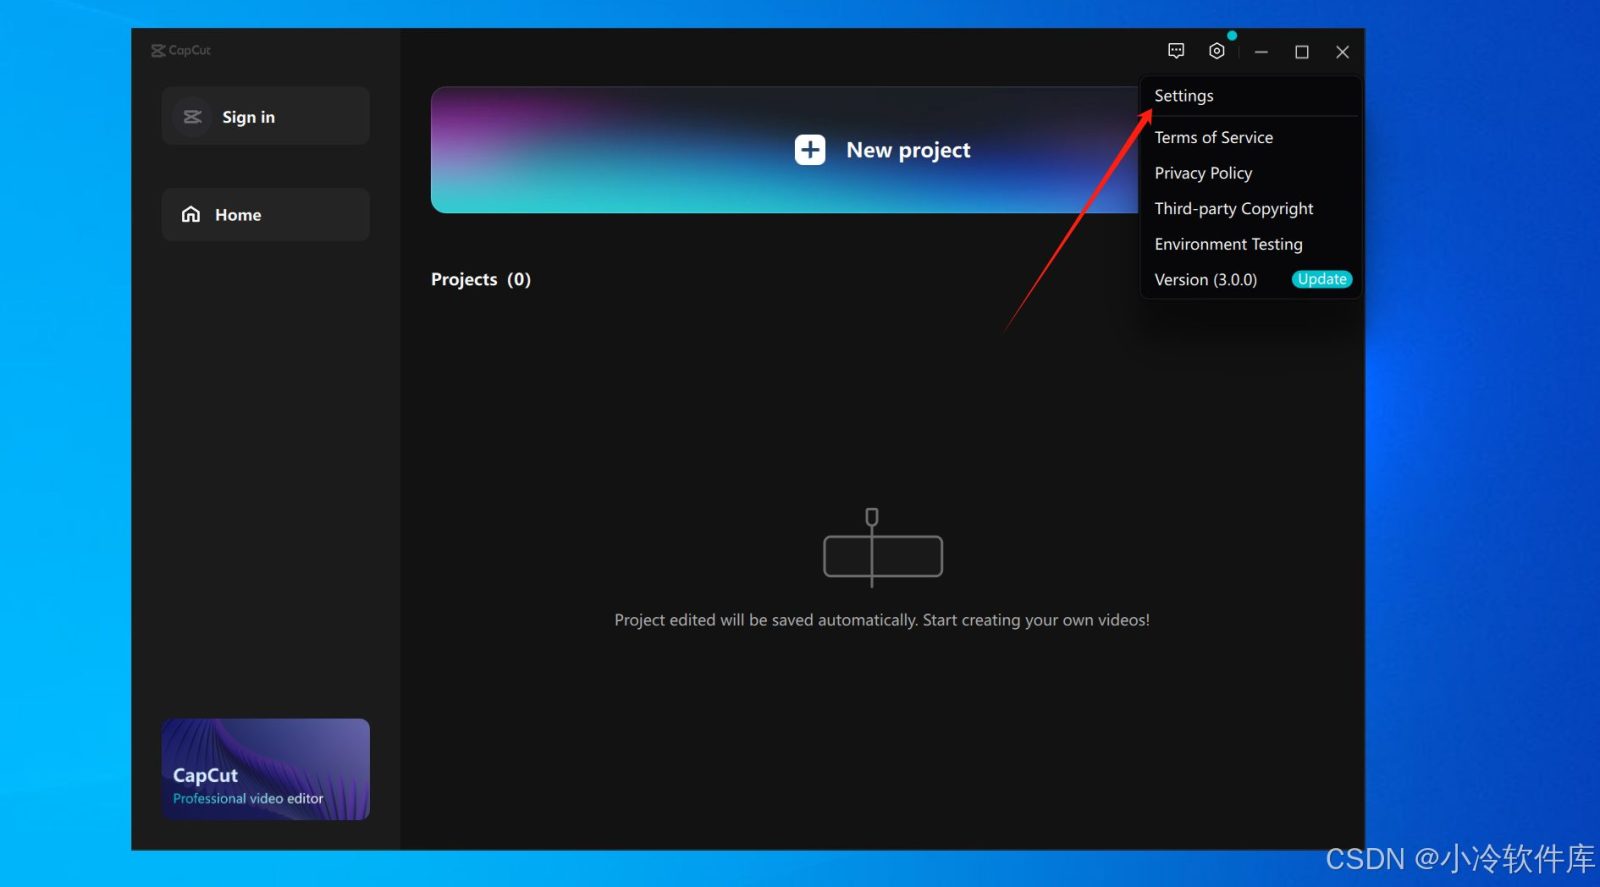Click the Sign in button
Viewport: 1600px width, 887px height.
266,116
